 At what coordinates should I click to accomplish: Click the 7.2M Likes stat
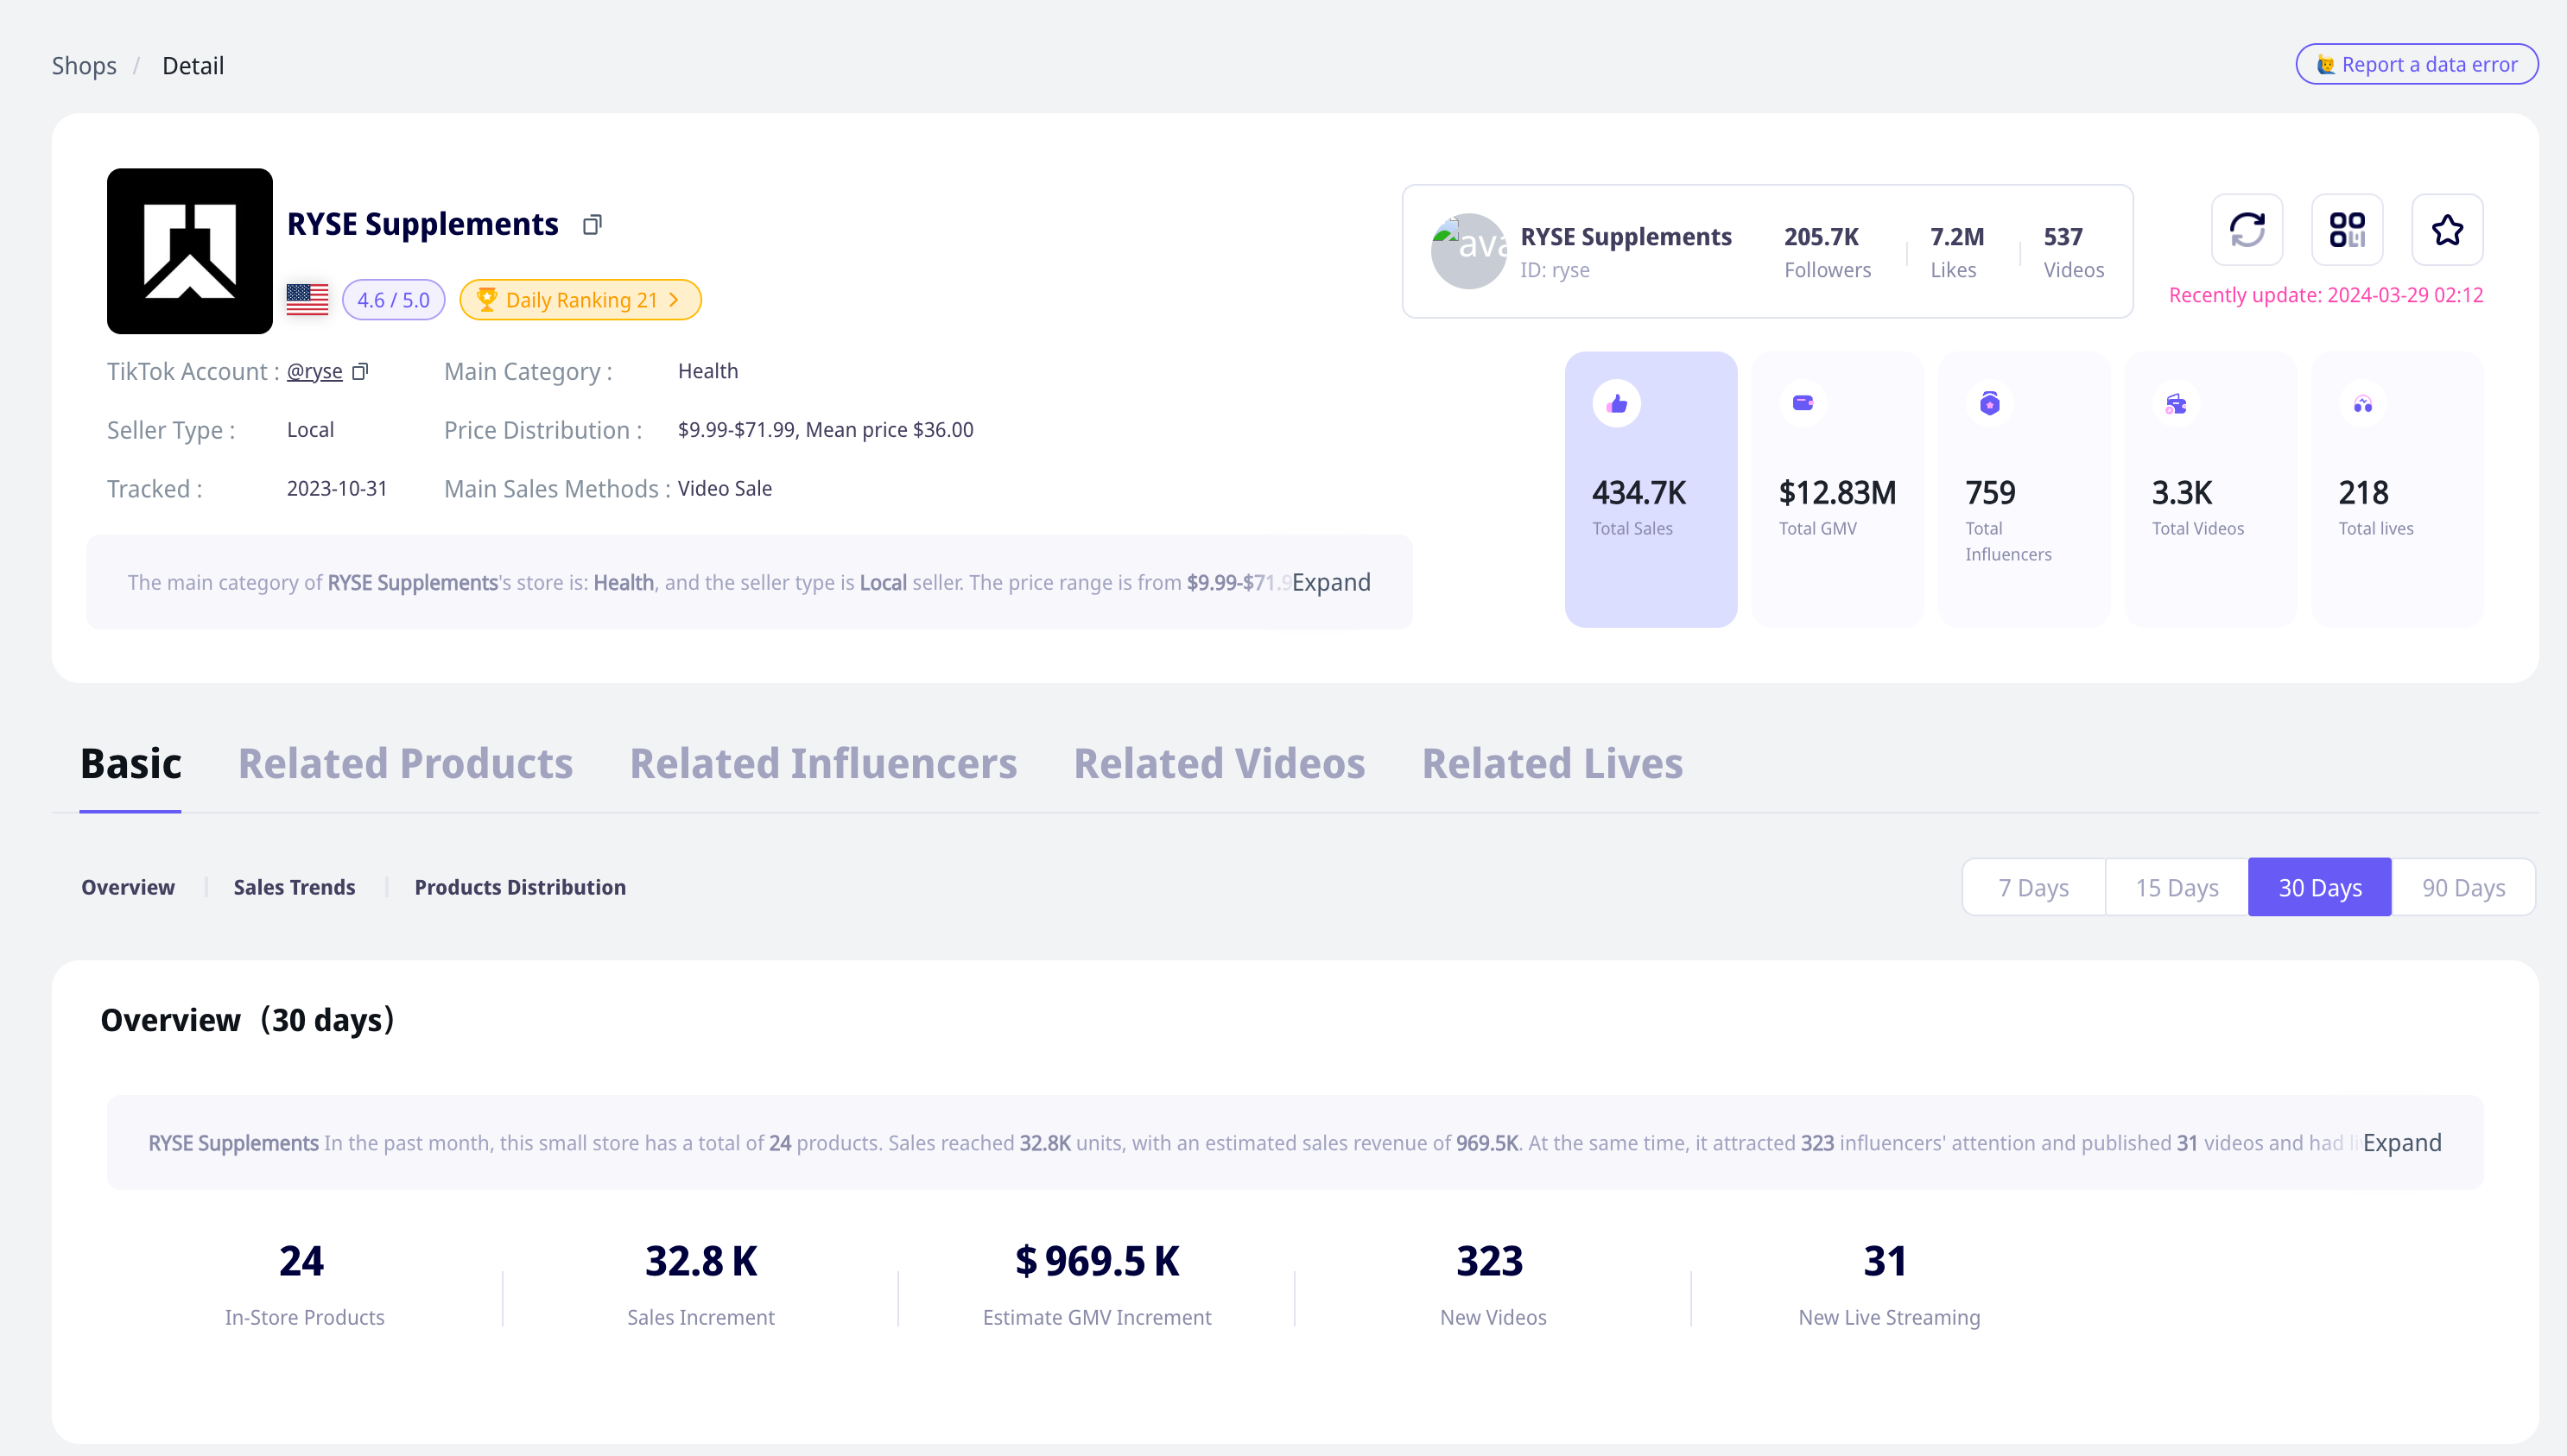click(1957, 252)
